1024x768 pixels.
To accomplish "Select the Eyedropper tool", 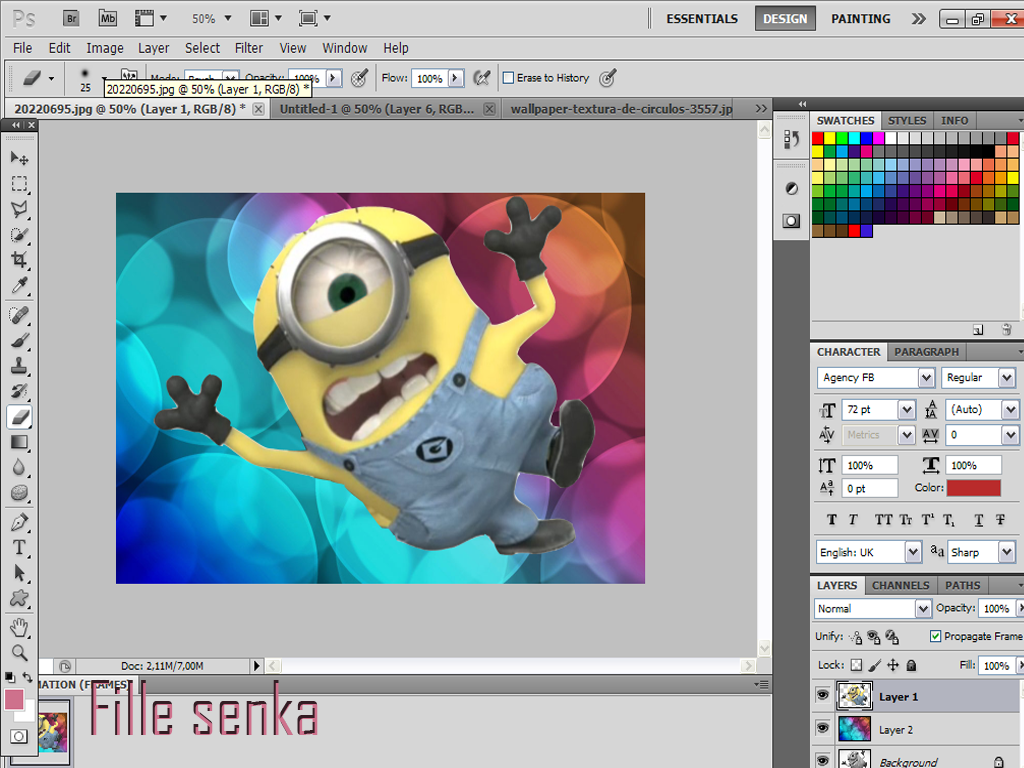I will point(19,285).
